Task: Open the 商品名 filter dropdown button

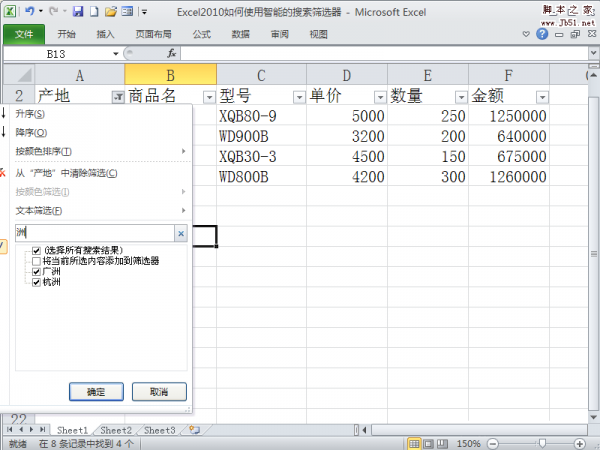Action: click(x=209, y=97)
